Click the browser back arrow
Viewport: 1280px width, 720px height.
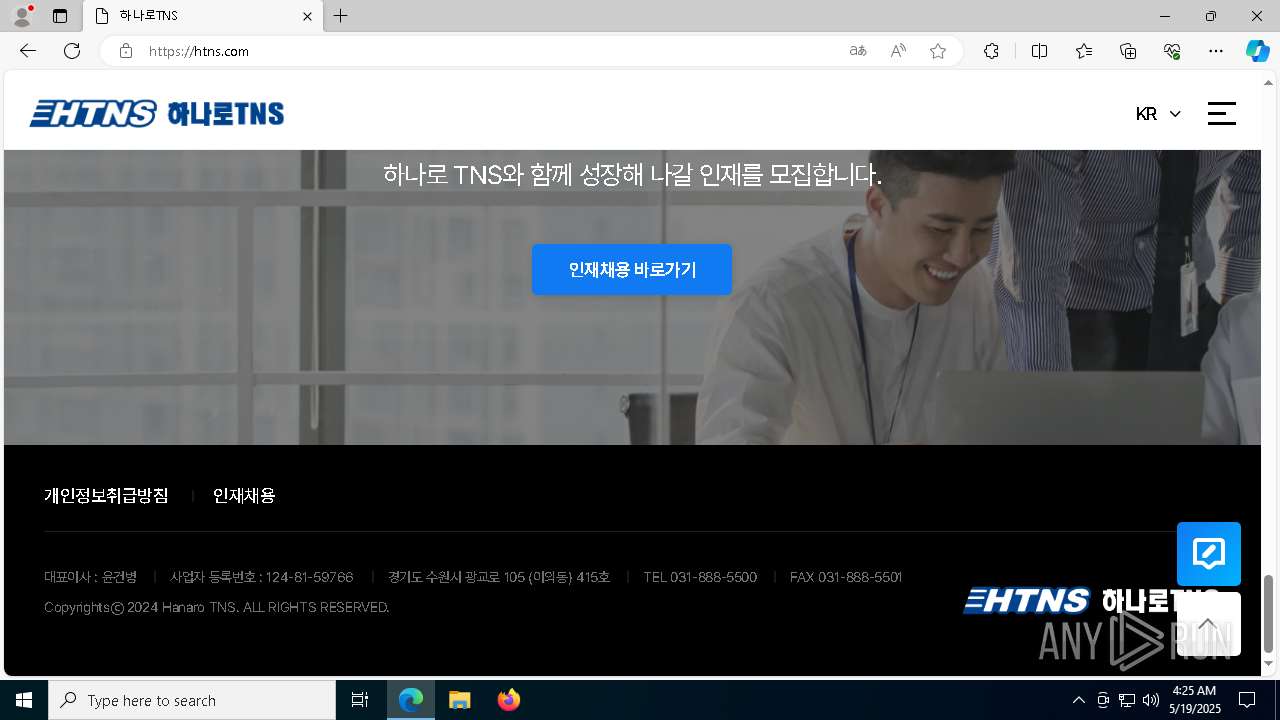[x=28, y=51]
